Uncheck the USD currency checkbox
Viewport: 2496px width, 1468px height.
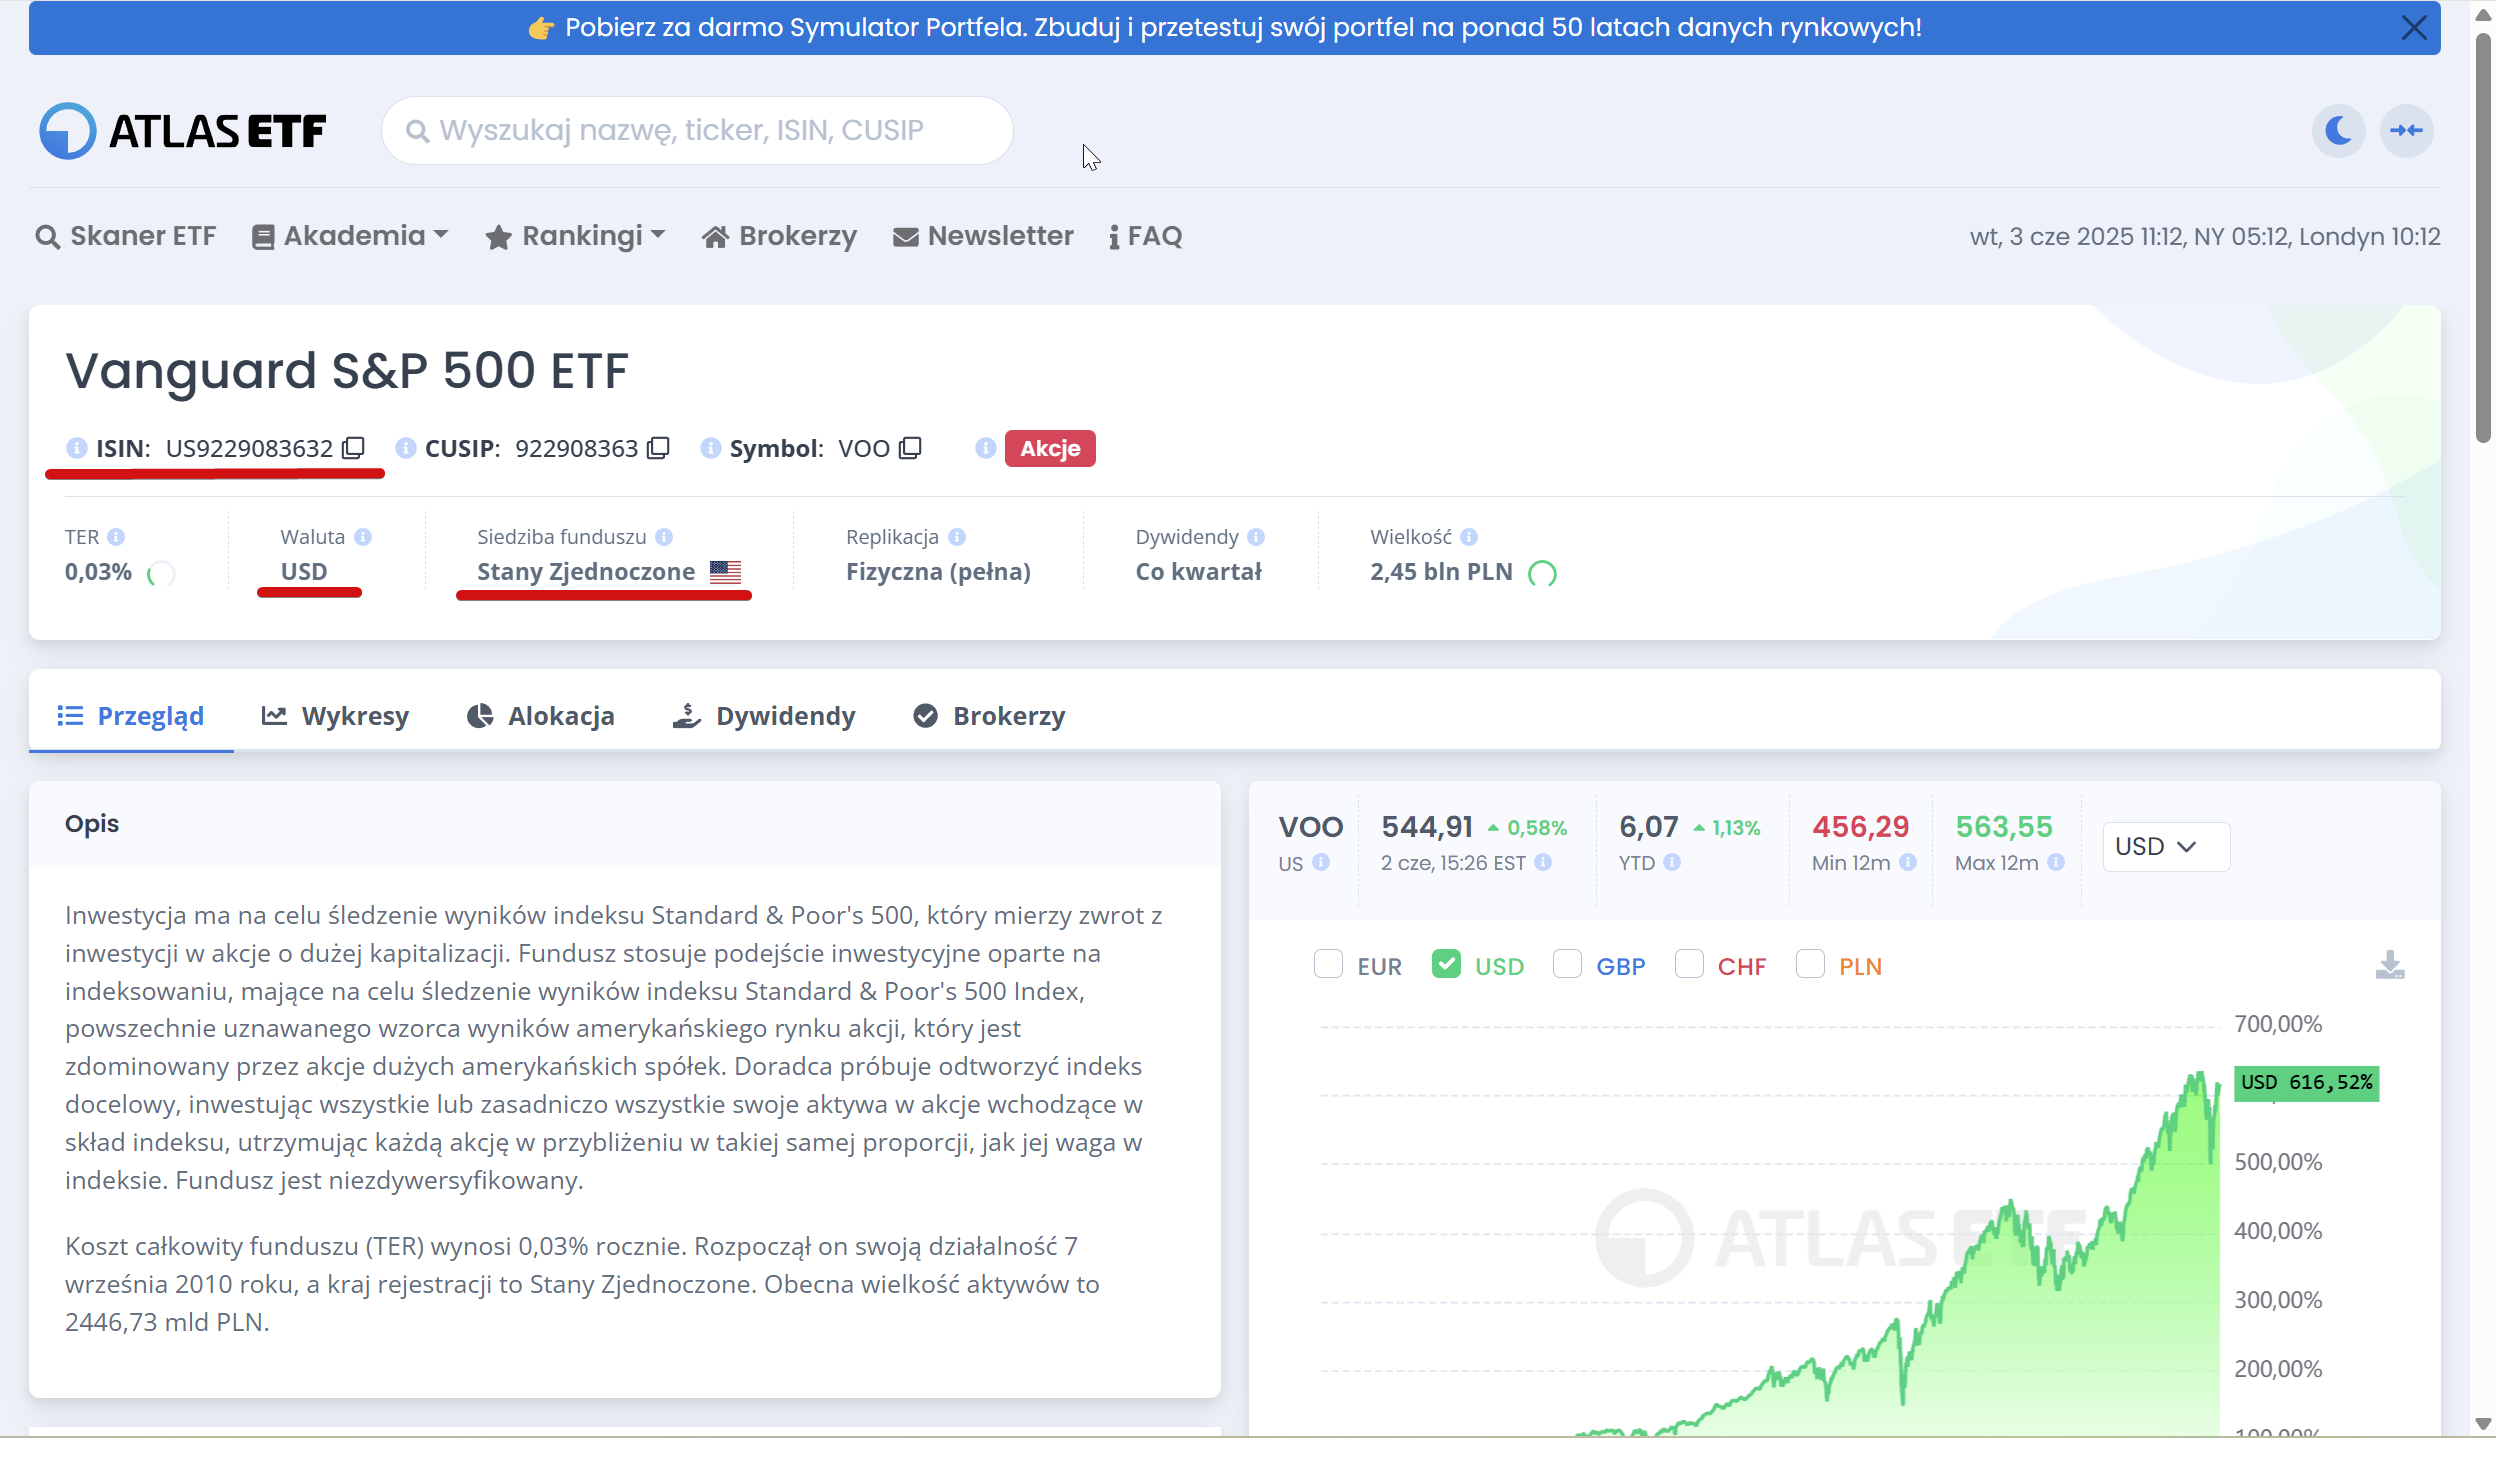(x=1446, y=965)
